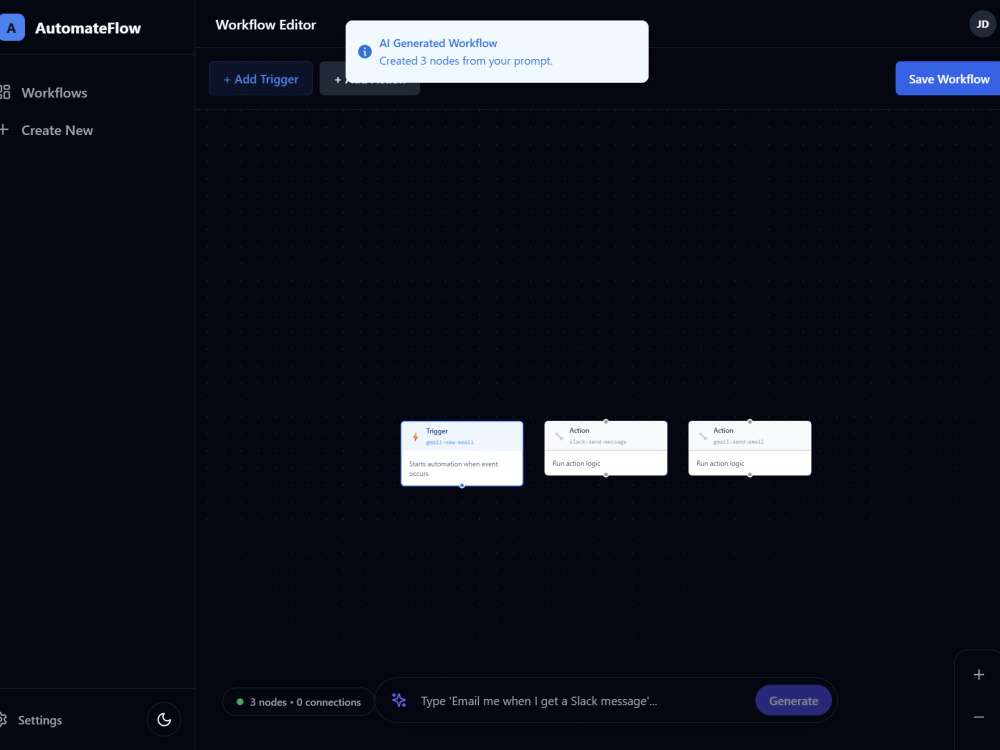
Task: Click the lightning bolt icon on Trigger node
Action: pyautogui.click(x=415, y=437)
